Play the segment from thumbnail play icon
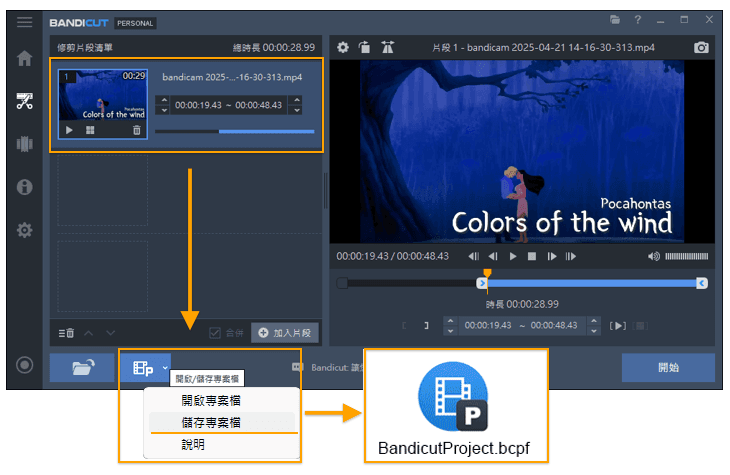The image size is (730, 475). pos(69,130)
